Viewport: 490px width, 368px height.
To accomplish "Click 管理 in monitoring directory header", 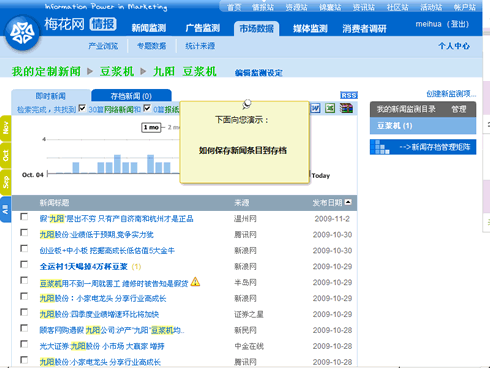I will click(459, 109).
